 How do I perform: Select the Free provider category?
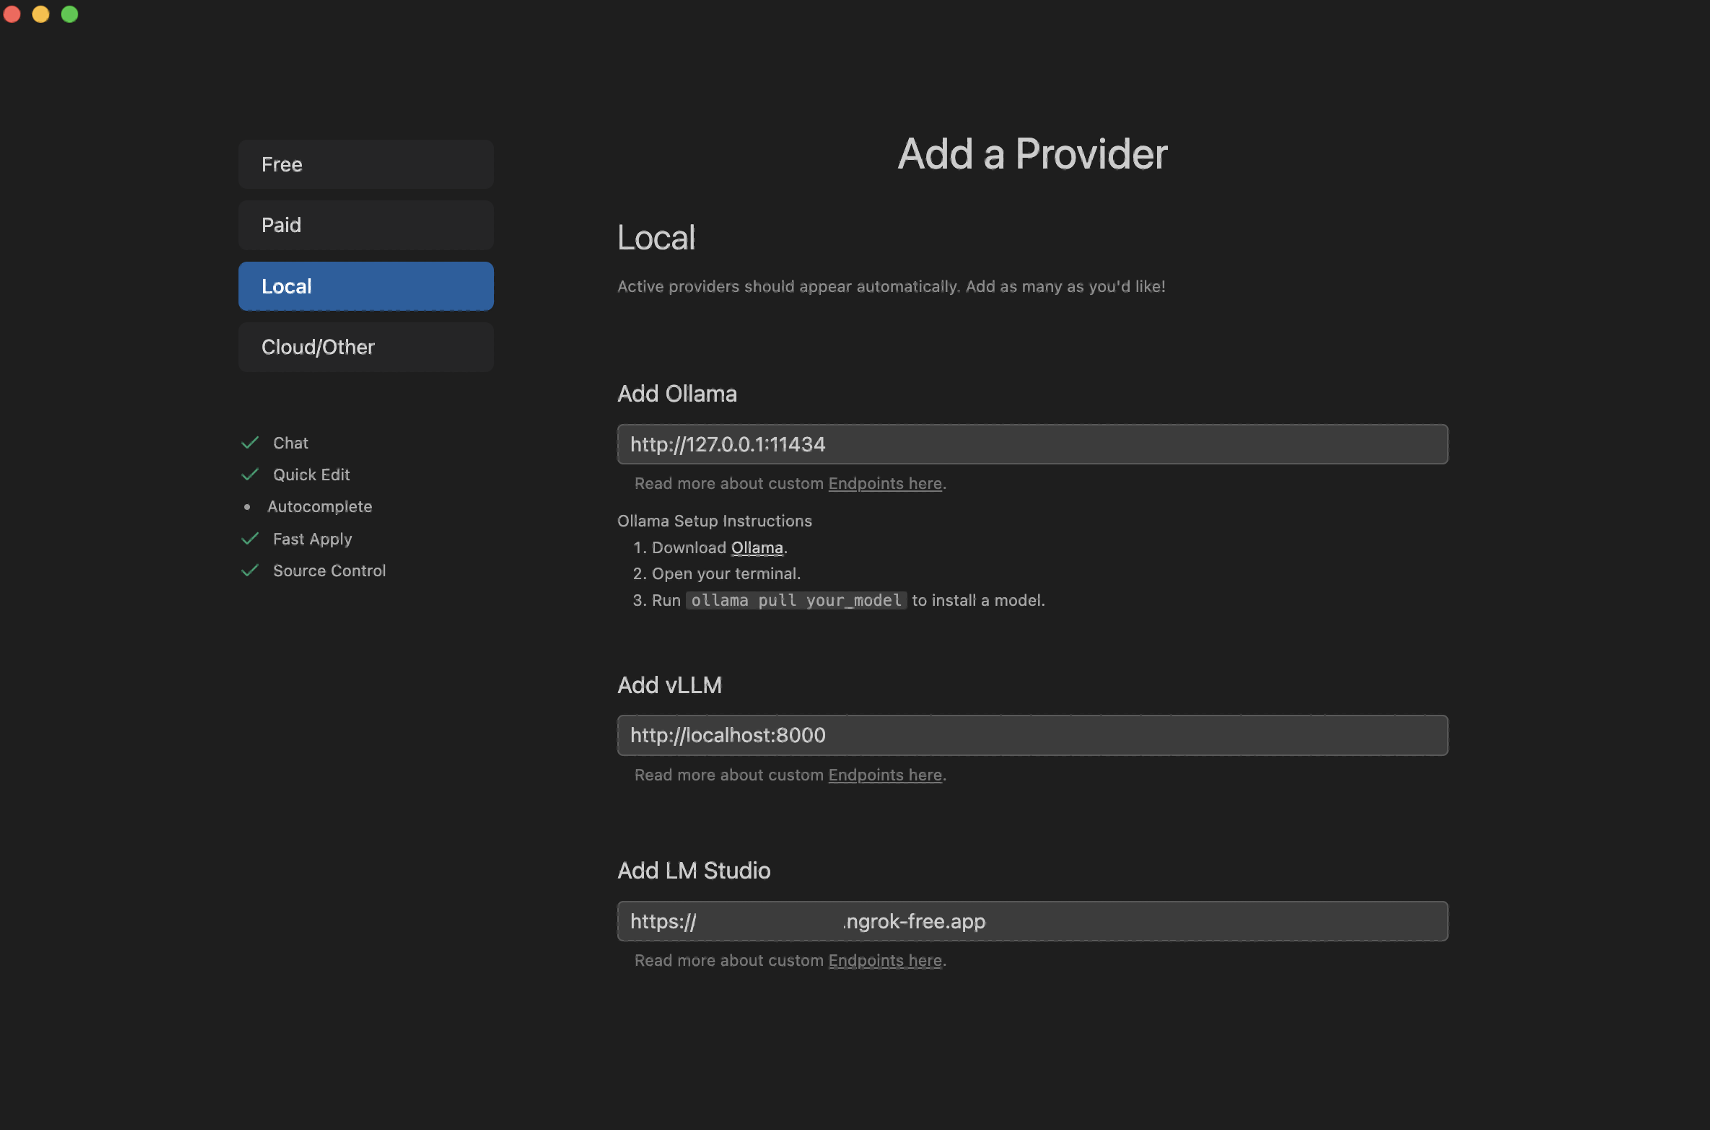pos(366,164)
